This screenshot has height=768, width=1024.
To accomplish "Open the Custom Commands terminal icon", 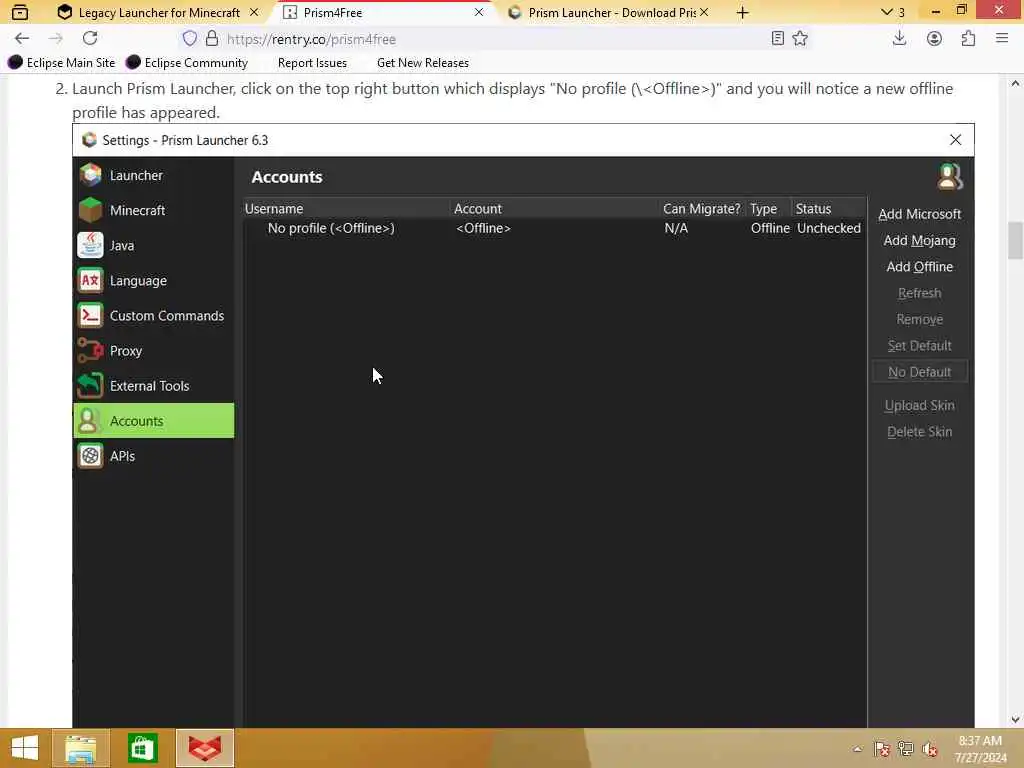I will click(x=90, y=316).
